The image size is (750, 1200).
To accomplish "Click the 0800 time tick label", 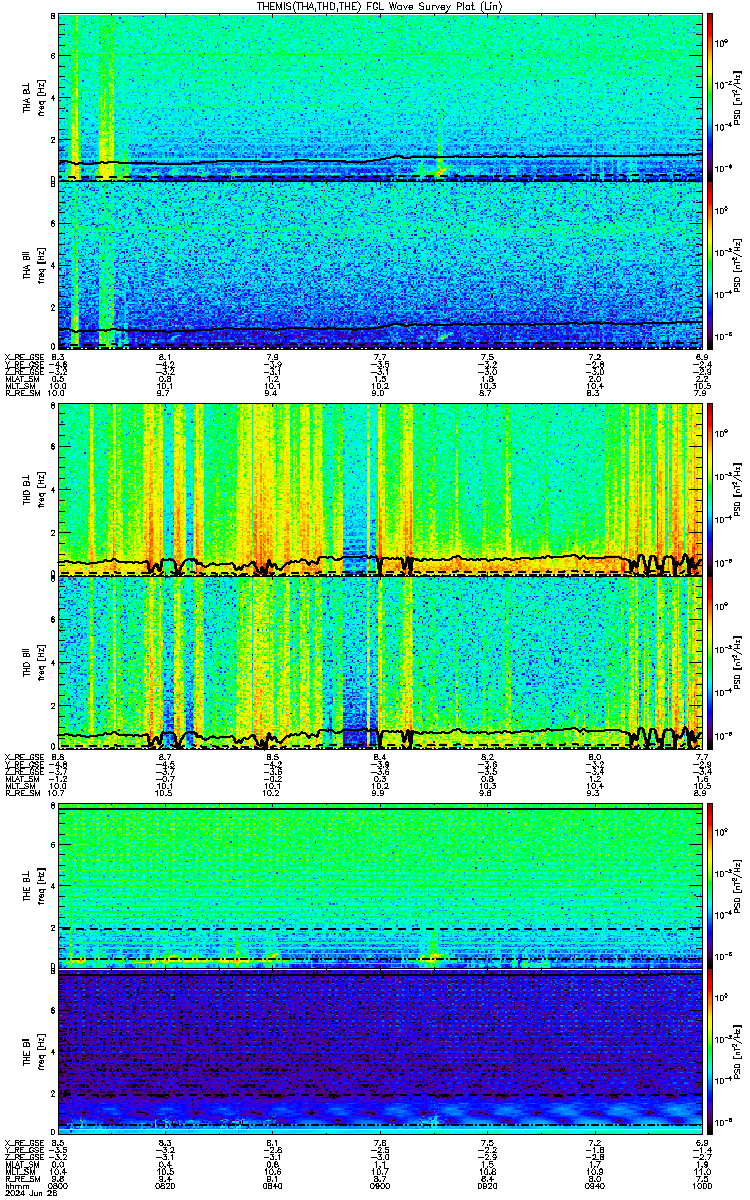I will point(58,1187).
